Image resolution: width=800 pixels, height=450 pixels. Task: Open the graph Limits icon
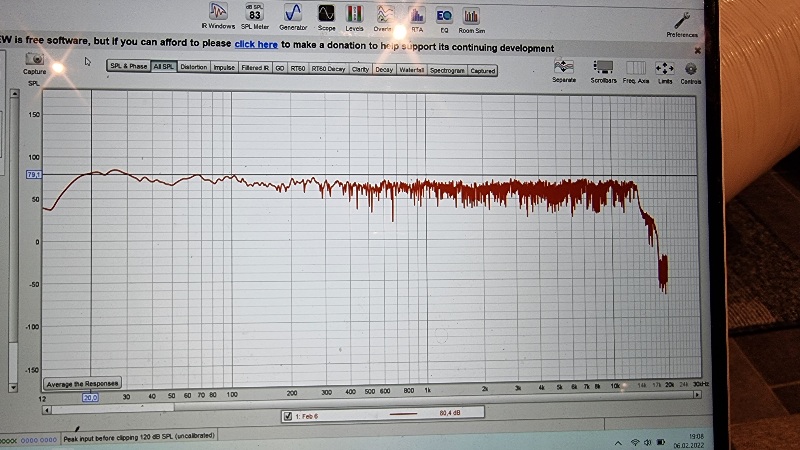[665, 68]
